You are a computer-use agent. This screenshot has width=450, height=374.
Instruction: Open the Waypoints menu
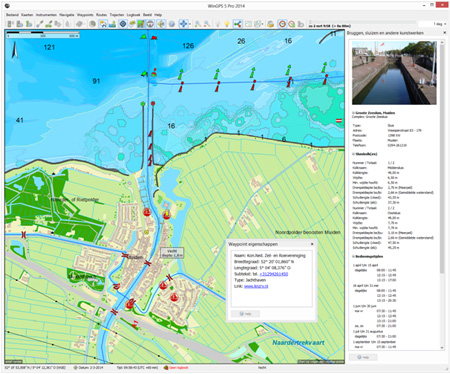[x=85, y=15]
